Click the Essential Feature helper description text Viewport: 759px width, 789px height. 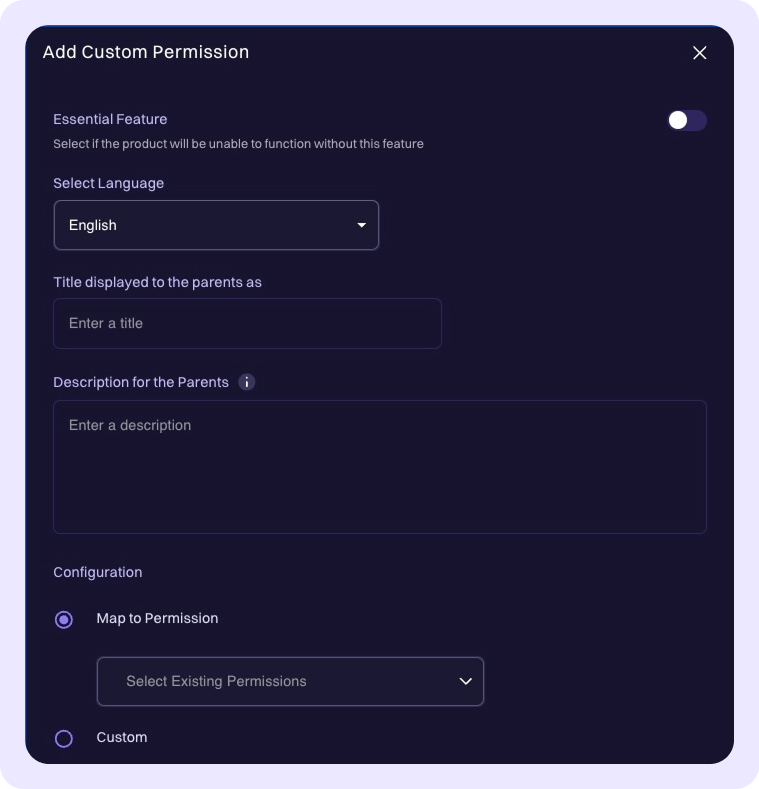click(238, 144)
